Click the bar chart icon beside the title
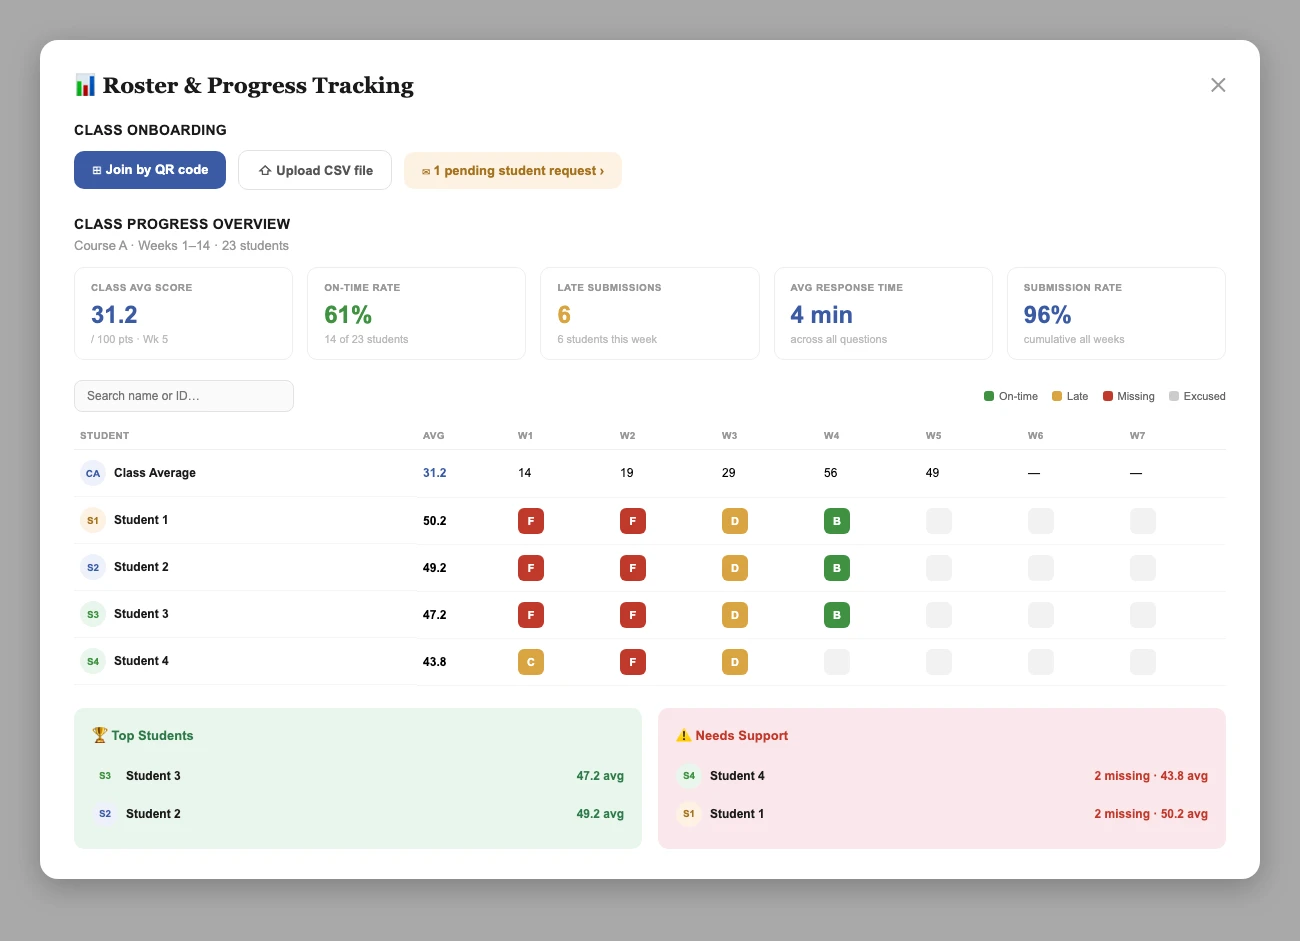1300x941 pixels. point(85,85)
